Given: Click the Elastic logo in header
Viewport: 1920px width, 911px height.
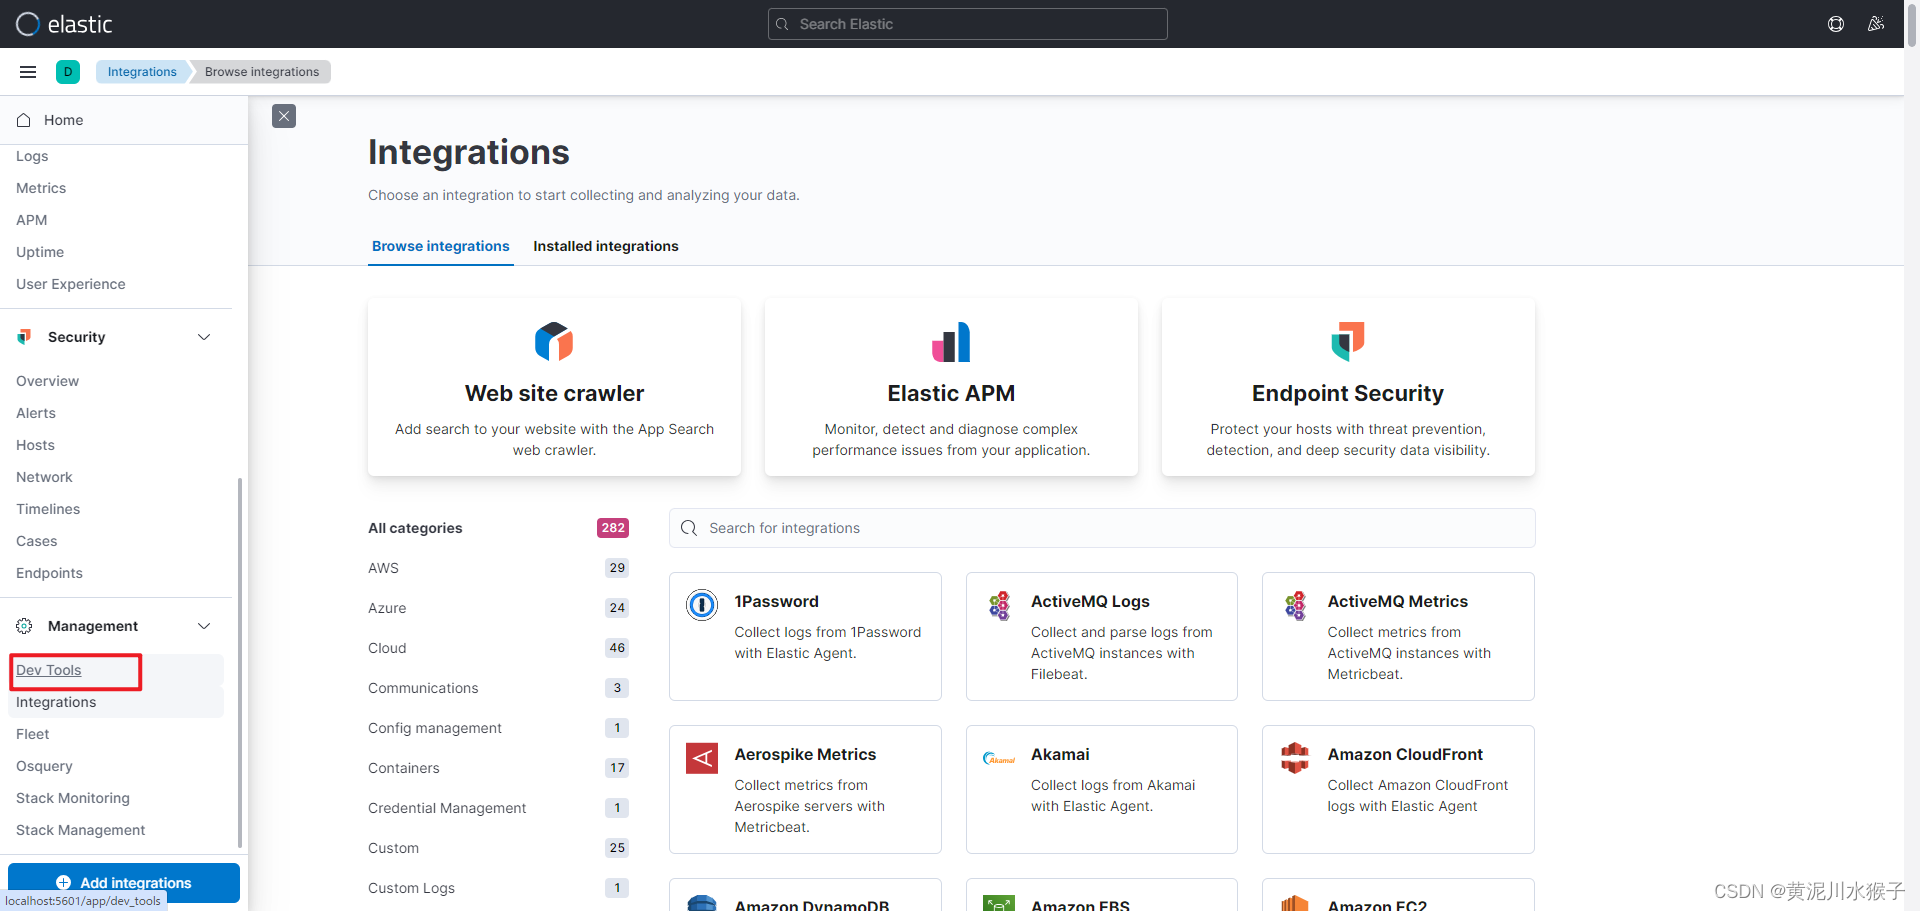Looking at the screenshot, I should click(64, 24).
